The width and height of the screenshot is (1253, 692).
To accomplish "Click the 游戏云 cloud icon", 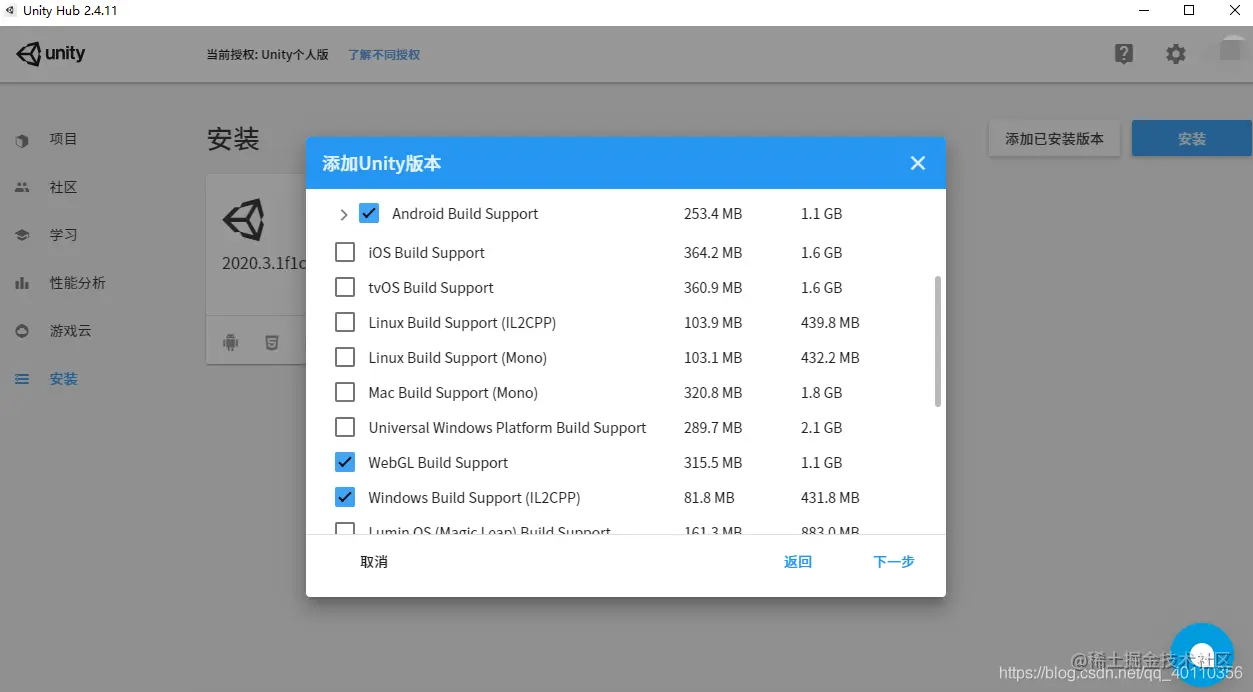I will coord(22,331).
